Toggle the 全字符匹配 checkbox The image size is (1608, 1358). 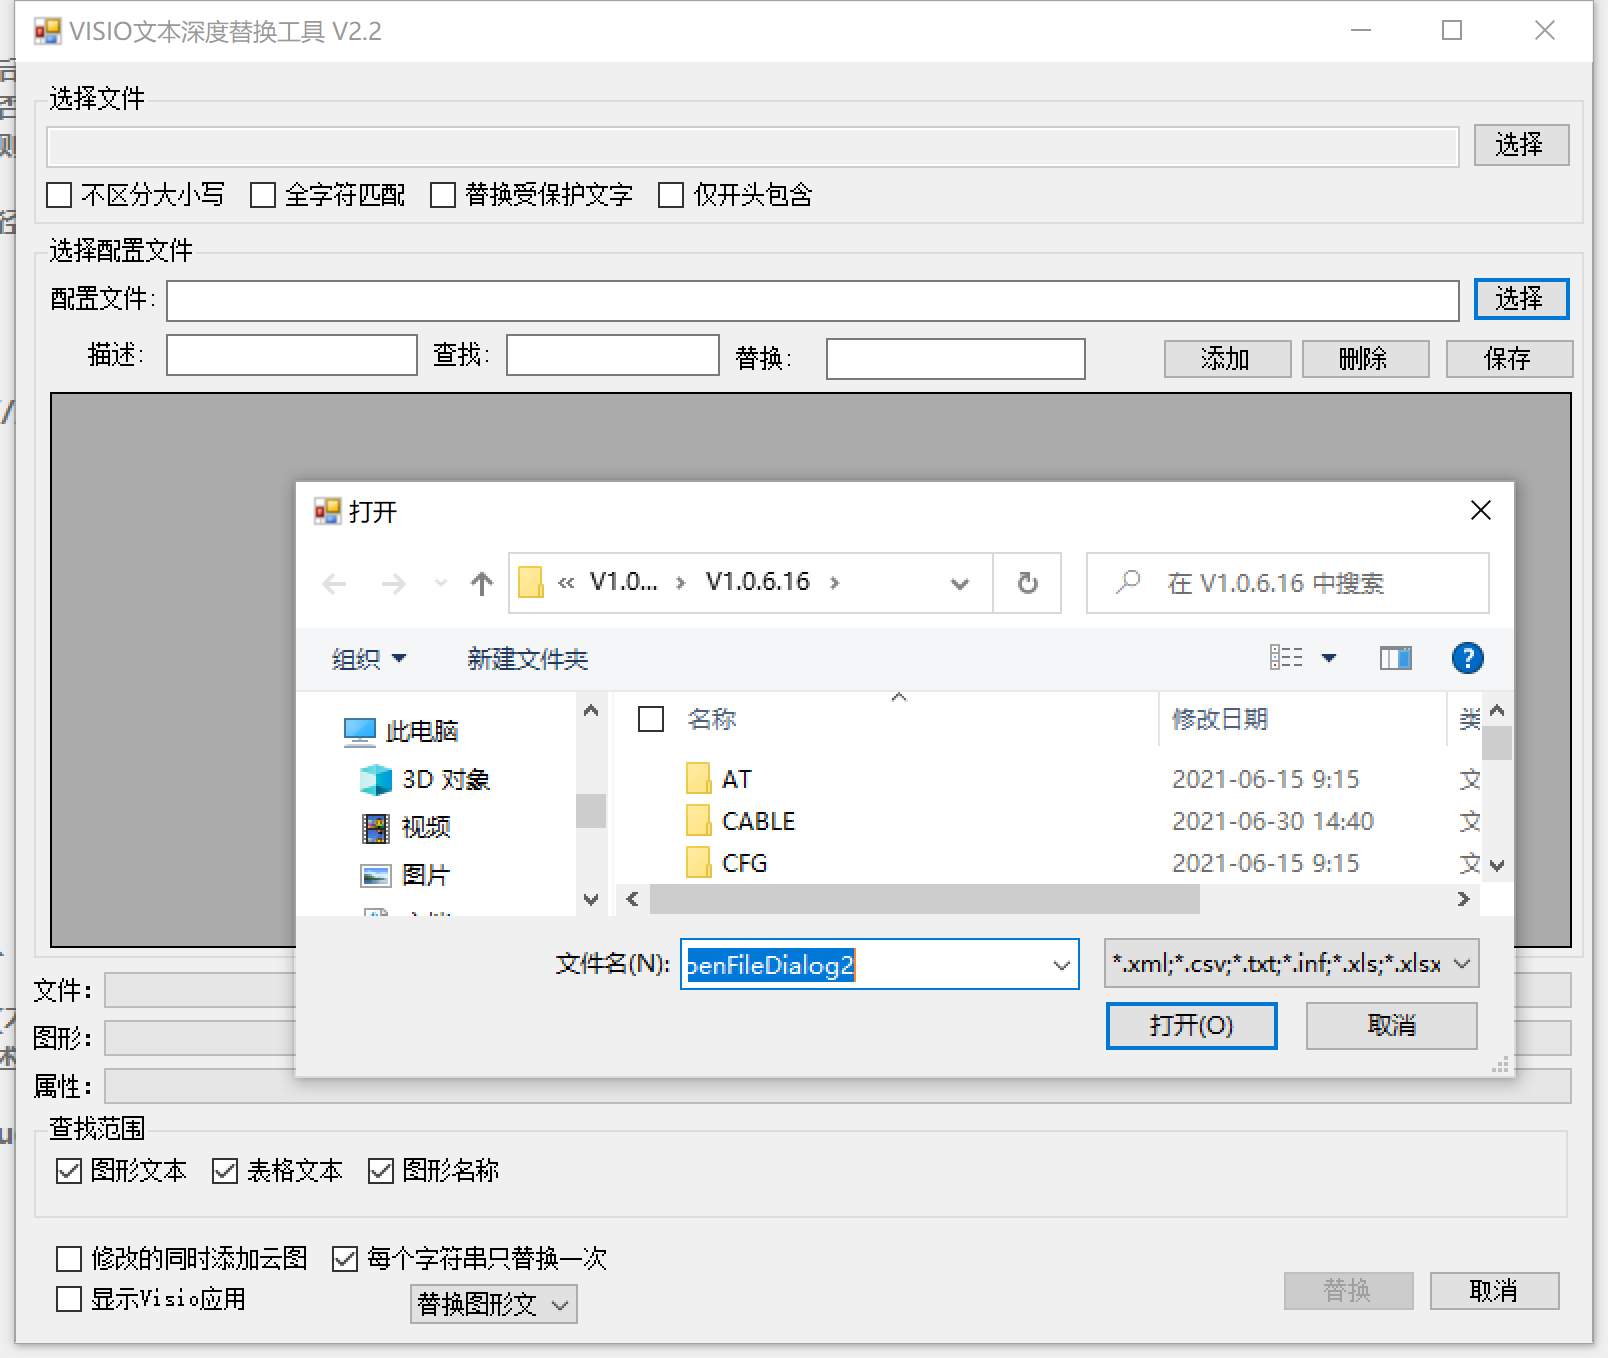[x=263, y=195]
